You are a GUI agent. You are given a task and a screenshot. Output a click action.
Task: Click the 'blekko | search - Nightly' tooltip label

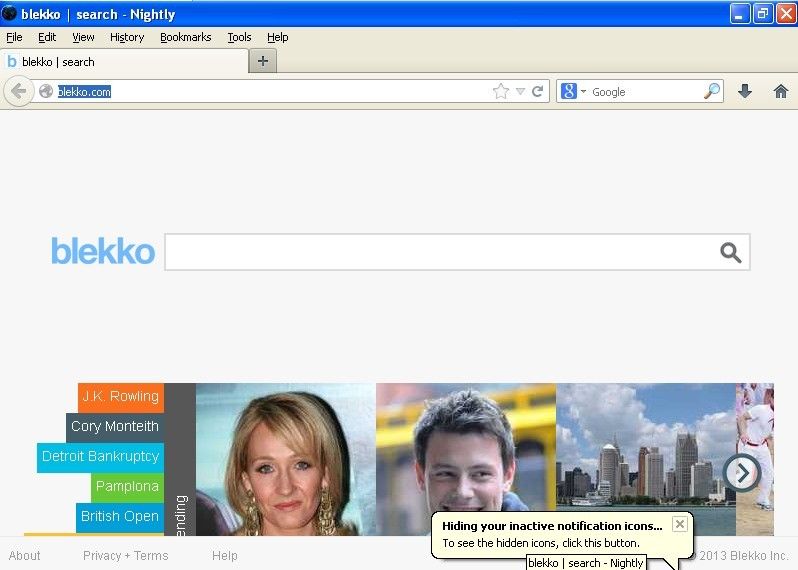(x=586, y=562)
